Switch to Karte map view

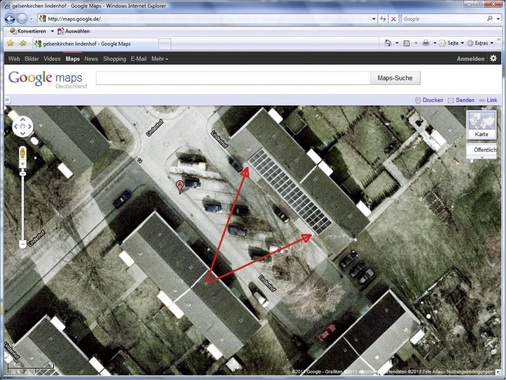(x=481, y=125)
